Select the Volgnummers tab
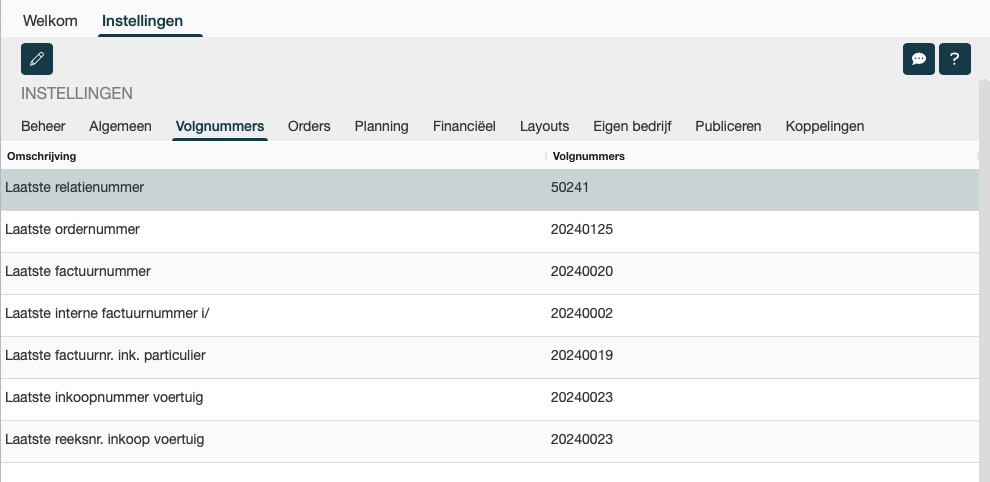This screenshot has width=990, height=482. coord(220,126)
